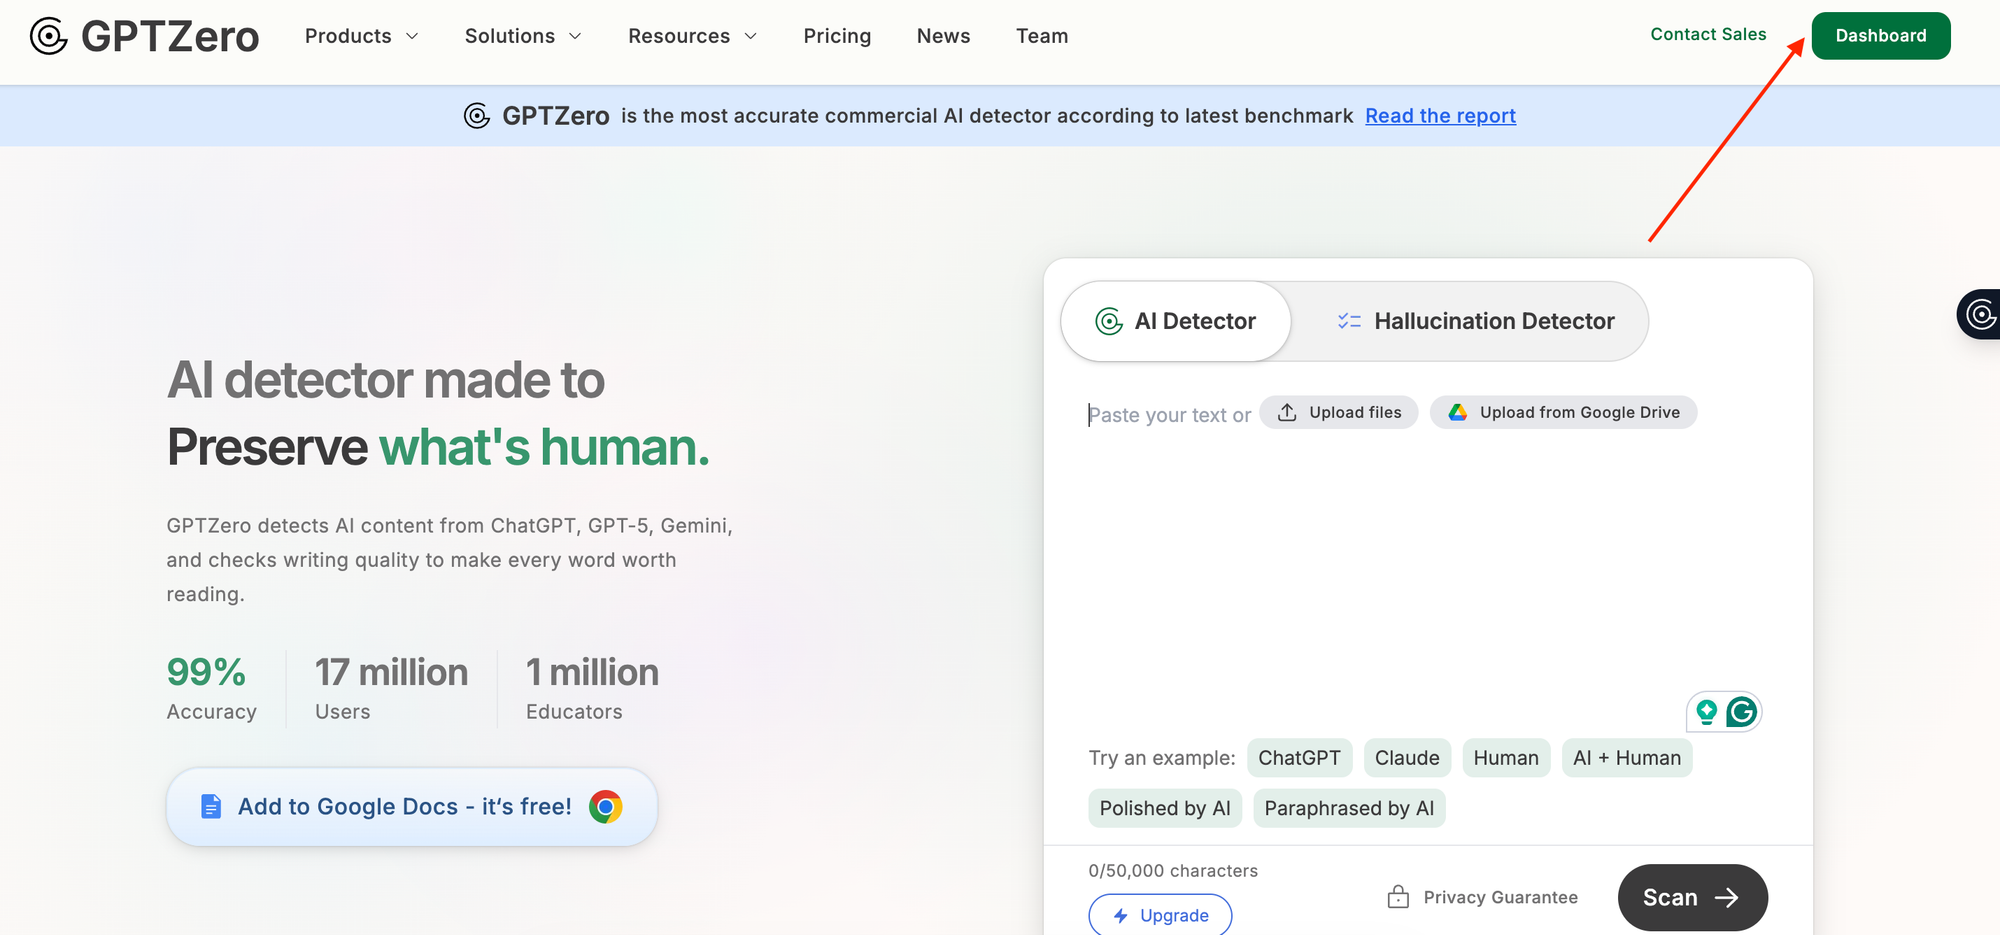Click the GPTZero logo in the header
The width and height of the screenshot is (2000, 935).
pyautogui.click(x=145, y=36)
